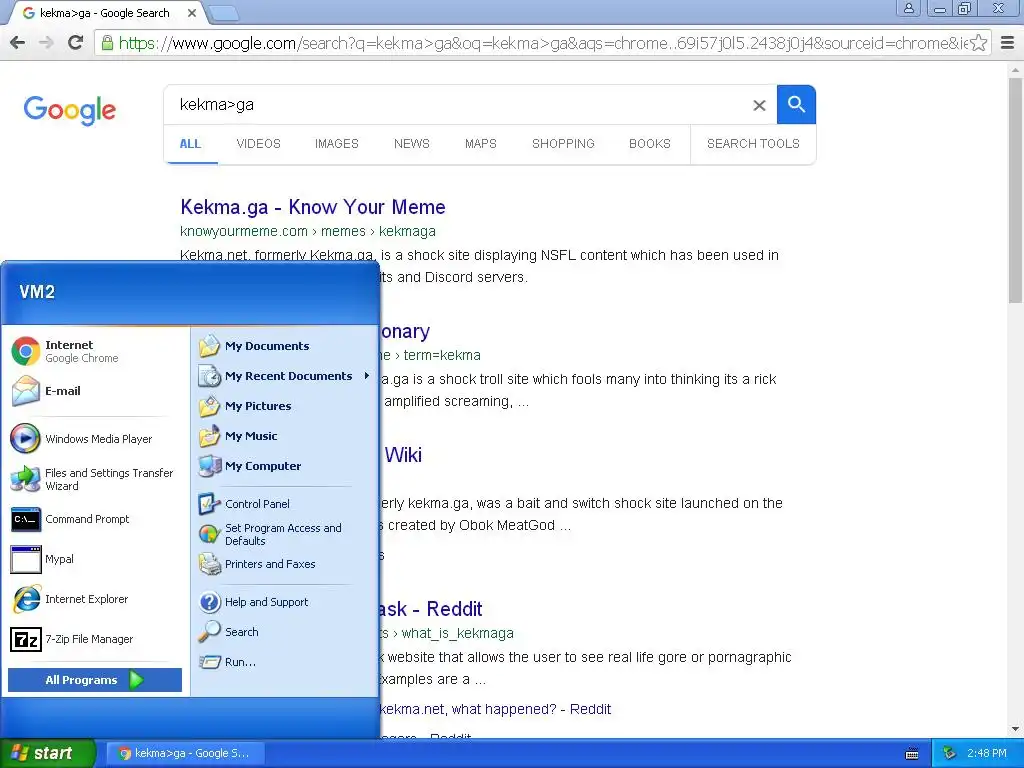Open Search from the Start menu
This screenshot has height=768, width=1024.
tap(284, 632)
